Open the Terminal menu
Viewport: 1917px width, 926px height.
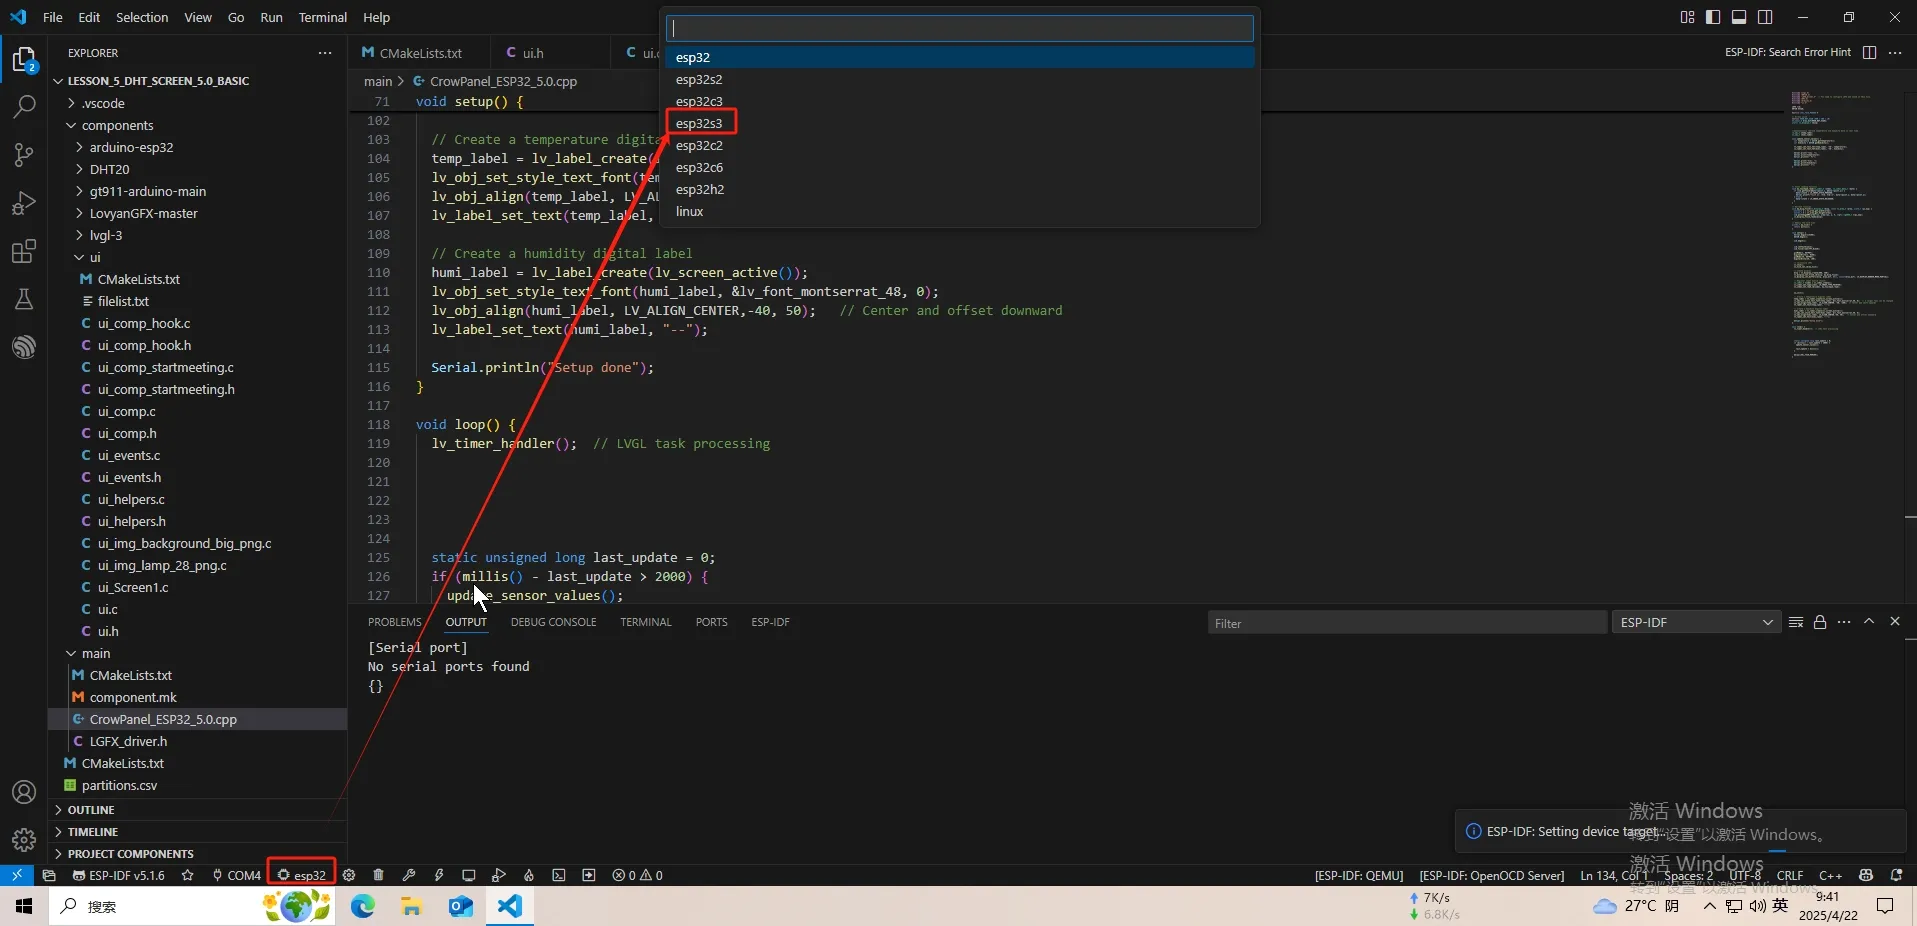322,17
